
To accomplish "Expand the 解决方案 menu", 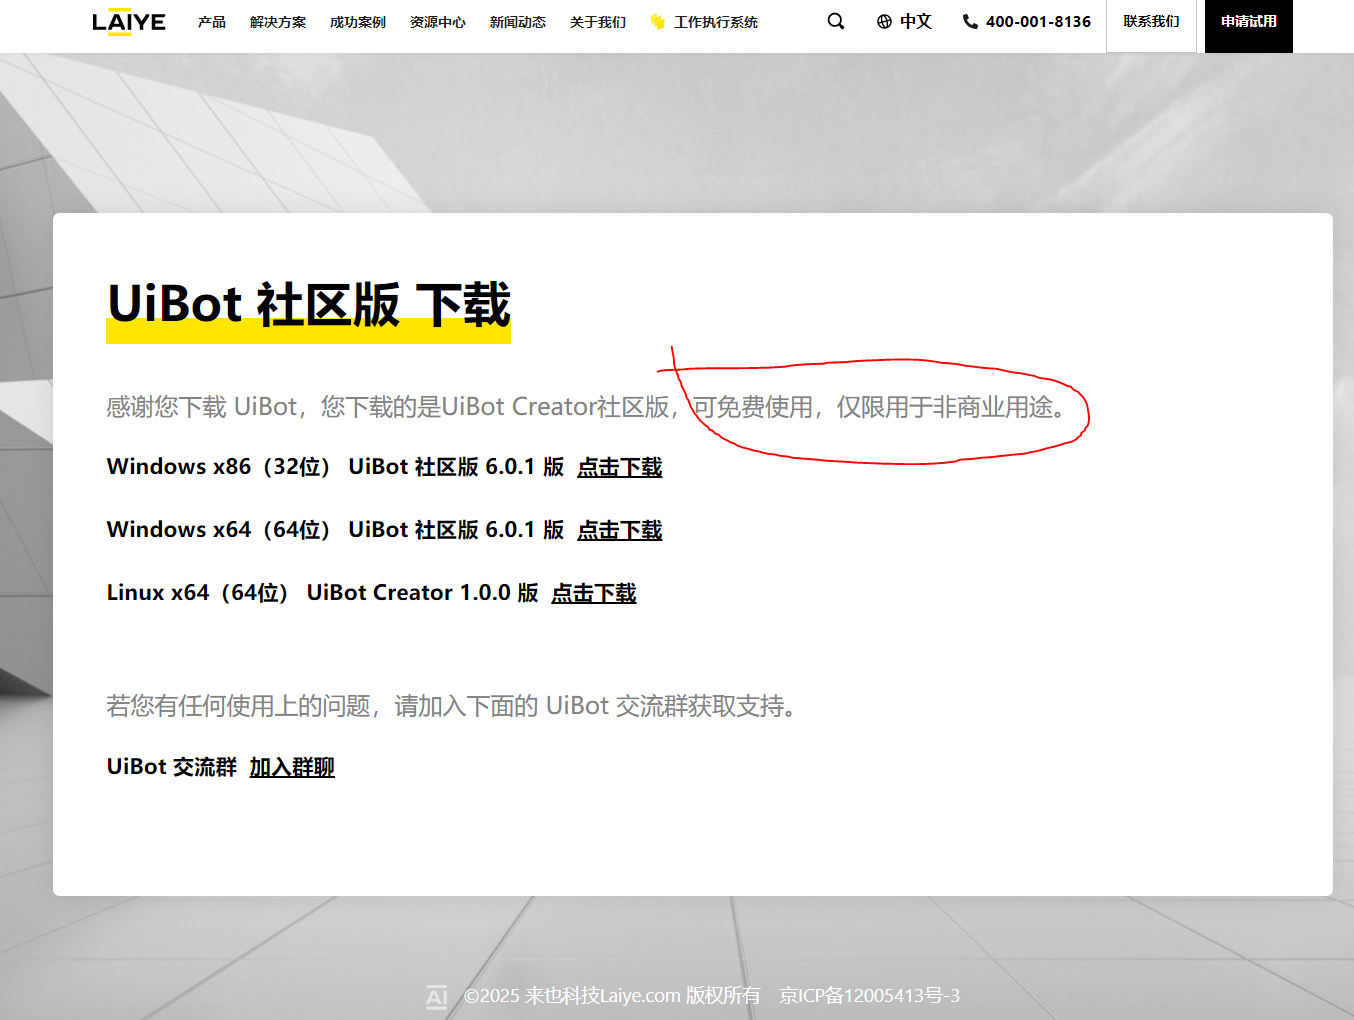I will coord(278,22).
